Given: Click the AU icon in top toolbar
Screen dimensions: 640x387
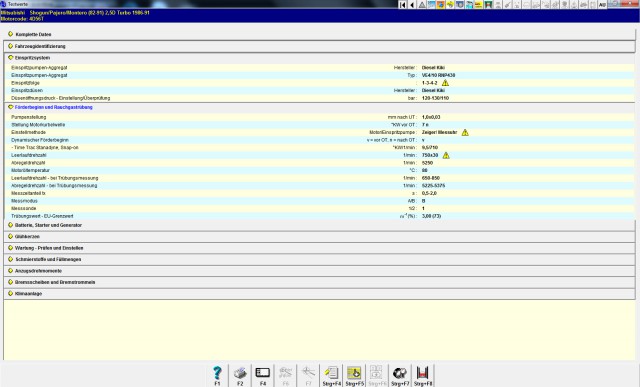Looking at the screenshot, I should pyautogui.click(x=602, y=4).
